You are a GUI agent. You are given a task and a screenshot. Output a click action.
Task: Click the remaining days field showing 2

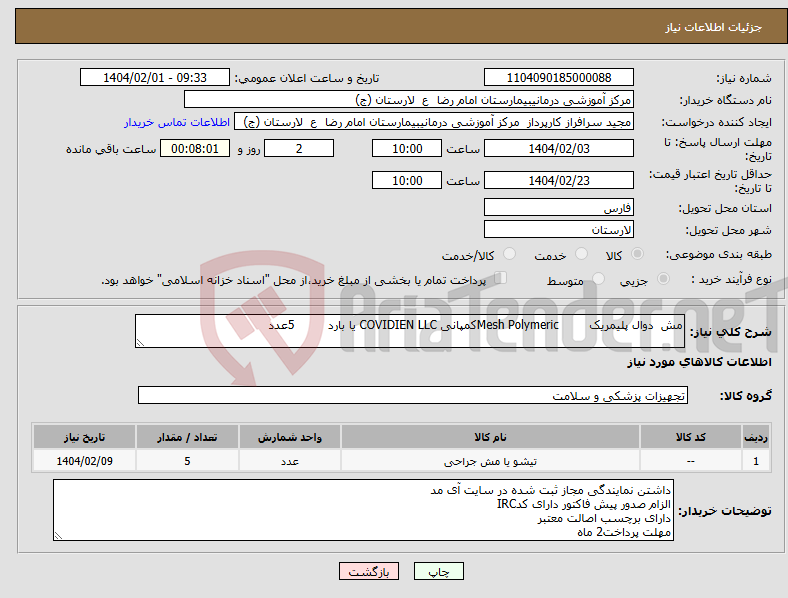[x=299, y=149]
